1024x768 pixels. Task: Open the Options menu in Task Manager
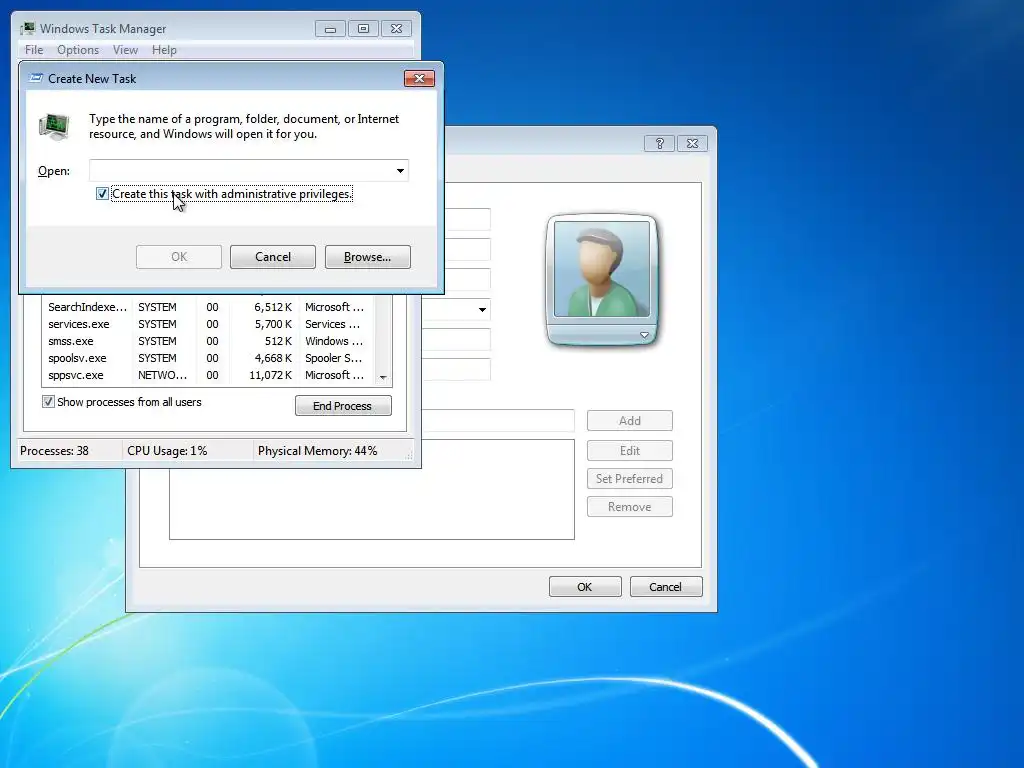coord(78,50)
